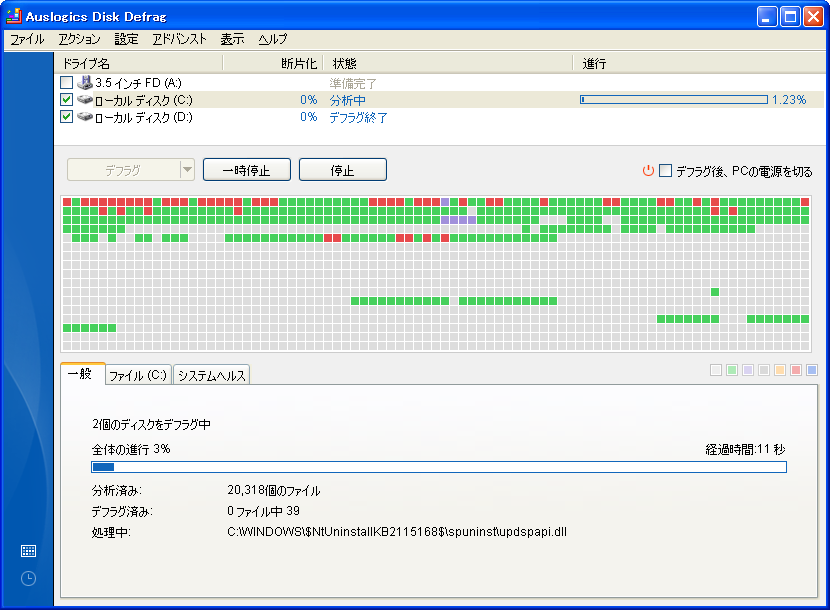The width and height of the screenshot is (830, 610).
Task: Switch to the ファイル (C:) tab
Action: [x=138, y=375]
